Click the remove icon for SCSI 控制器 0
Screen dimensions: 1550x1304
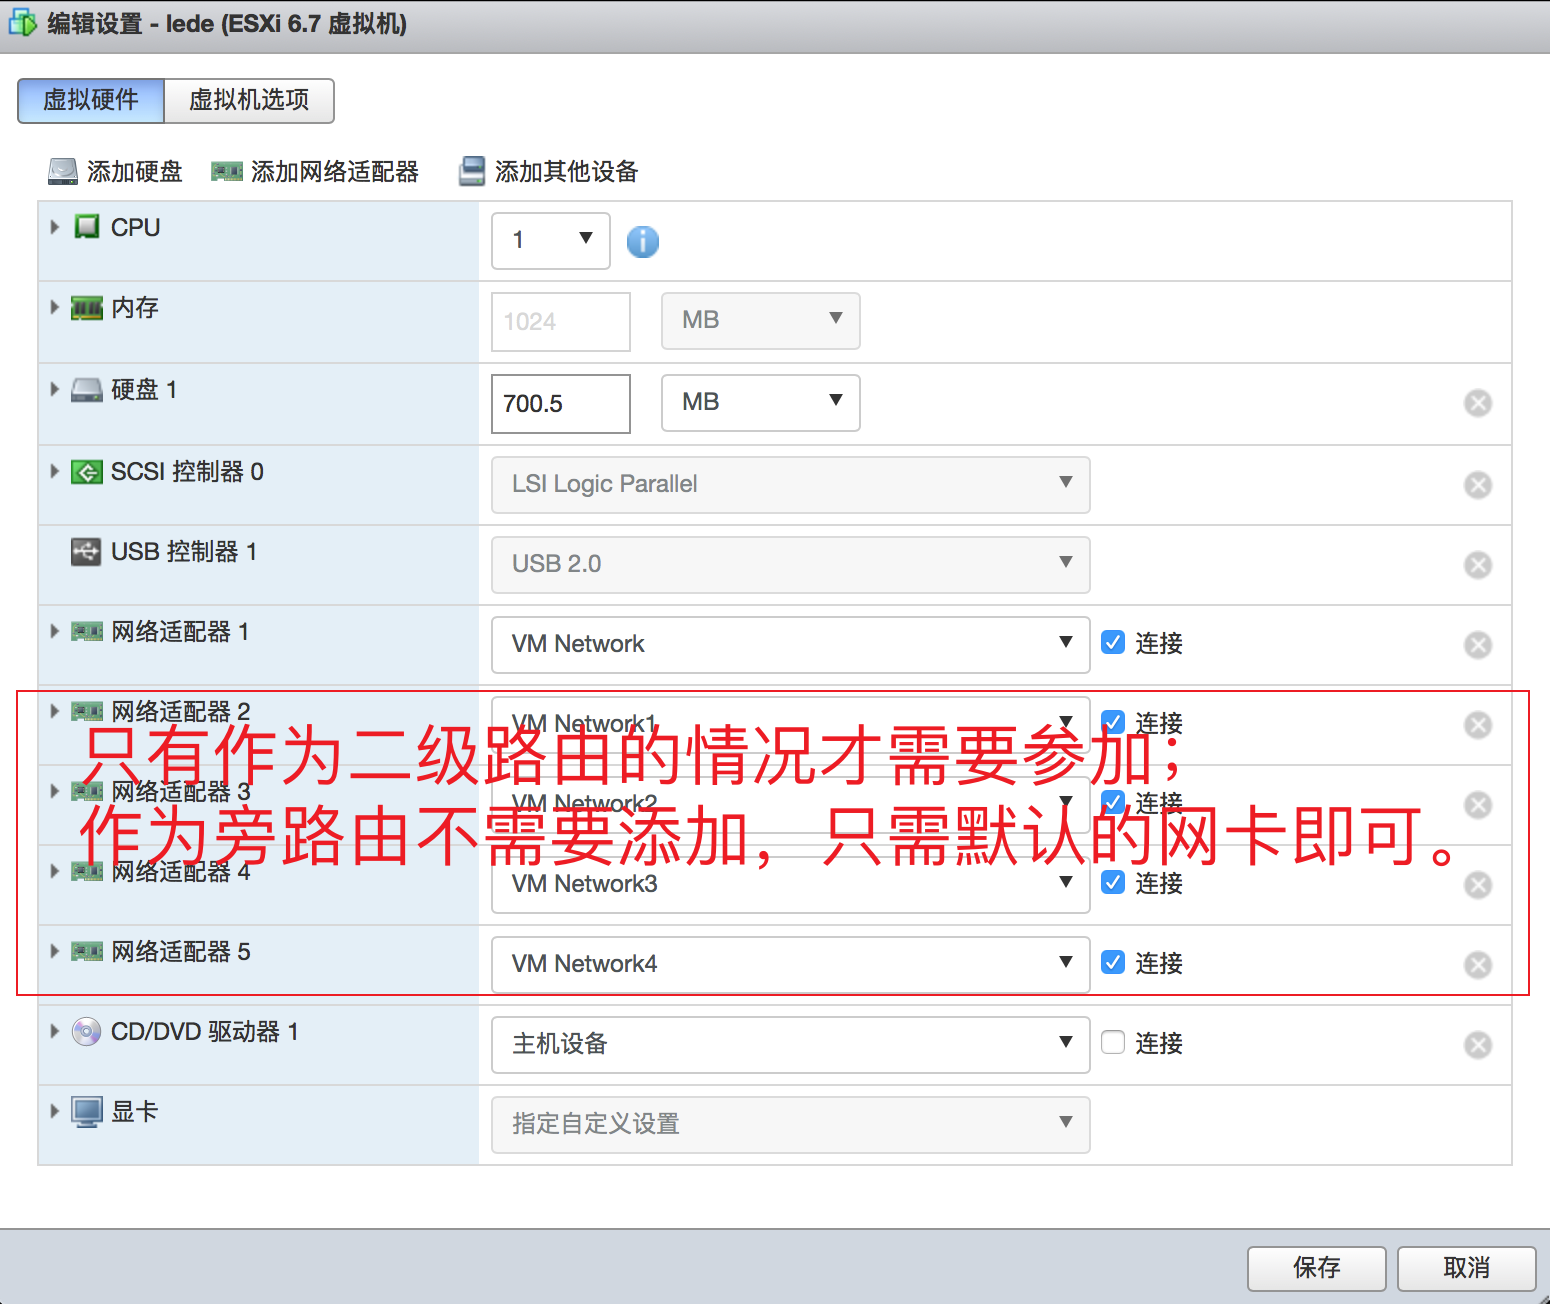click(1478, 484)
